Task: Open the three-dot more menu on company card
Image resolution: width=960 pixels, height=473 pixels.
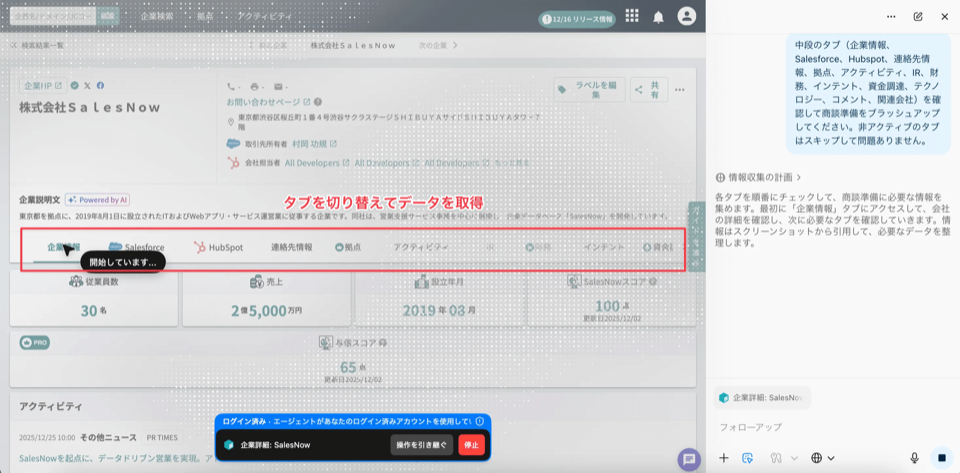Action: coord(680,90)
